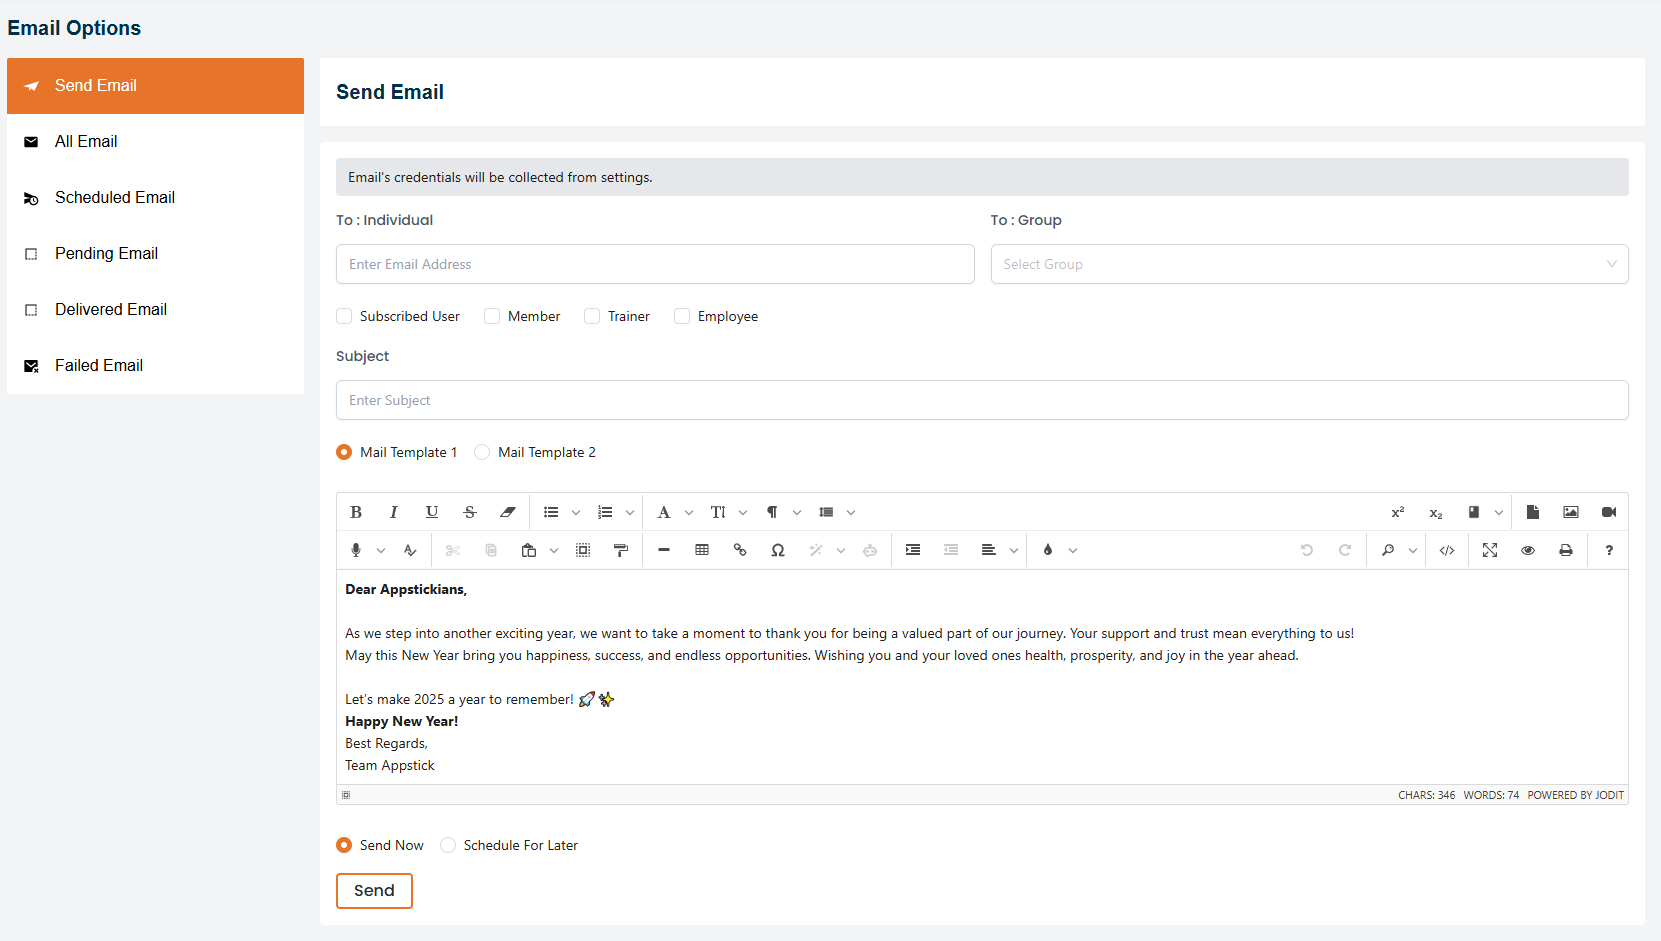
Task: Switch editor to HTML source view
Action: [1447, 550]
